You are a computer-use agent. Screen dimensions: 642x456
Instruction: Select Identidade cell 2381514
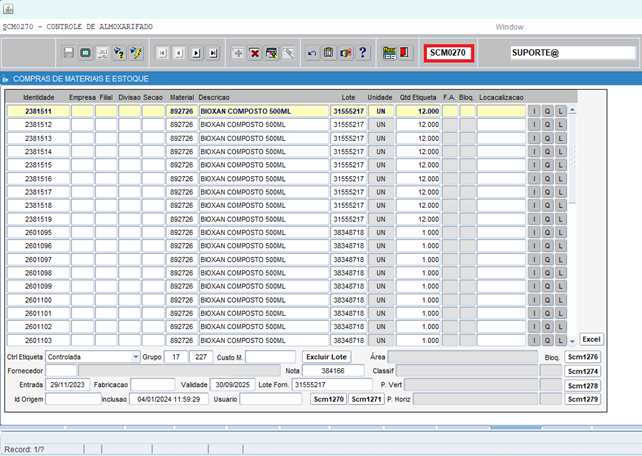tap(38, 151)
